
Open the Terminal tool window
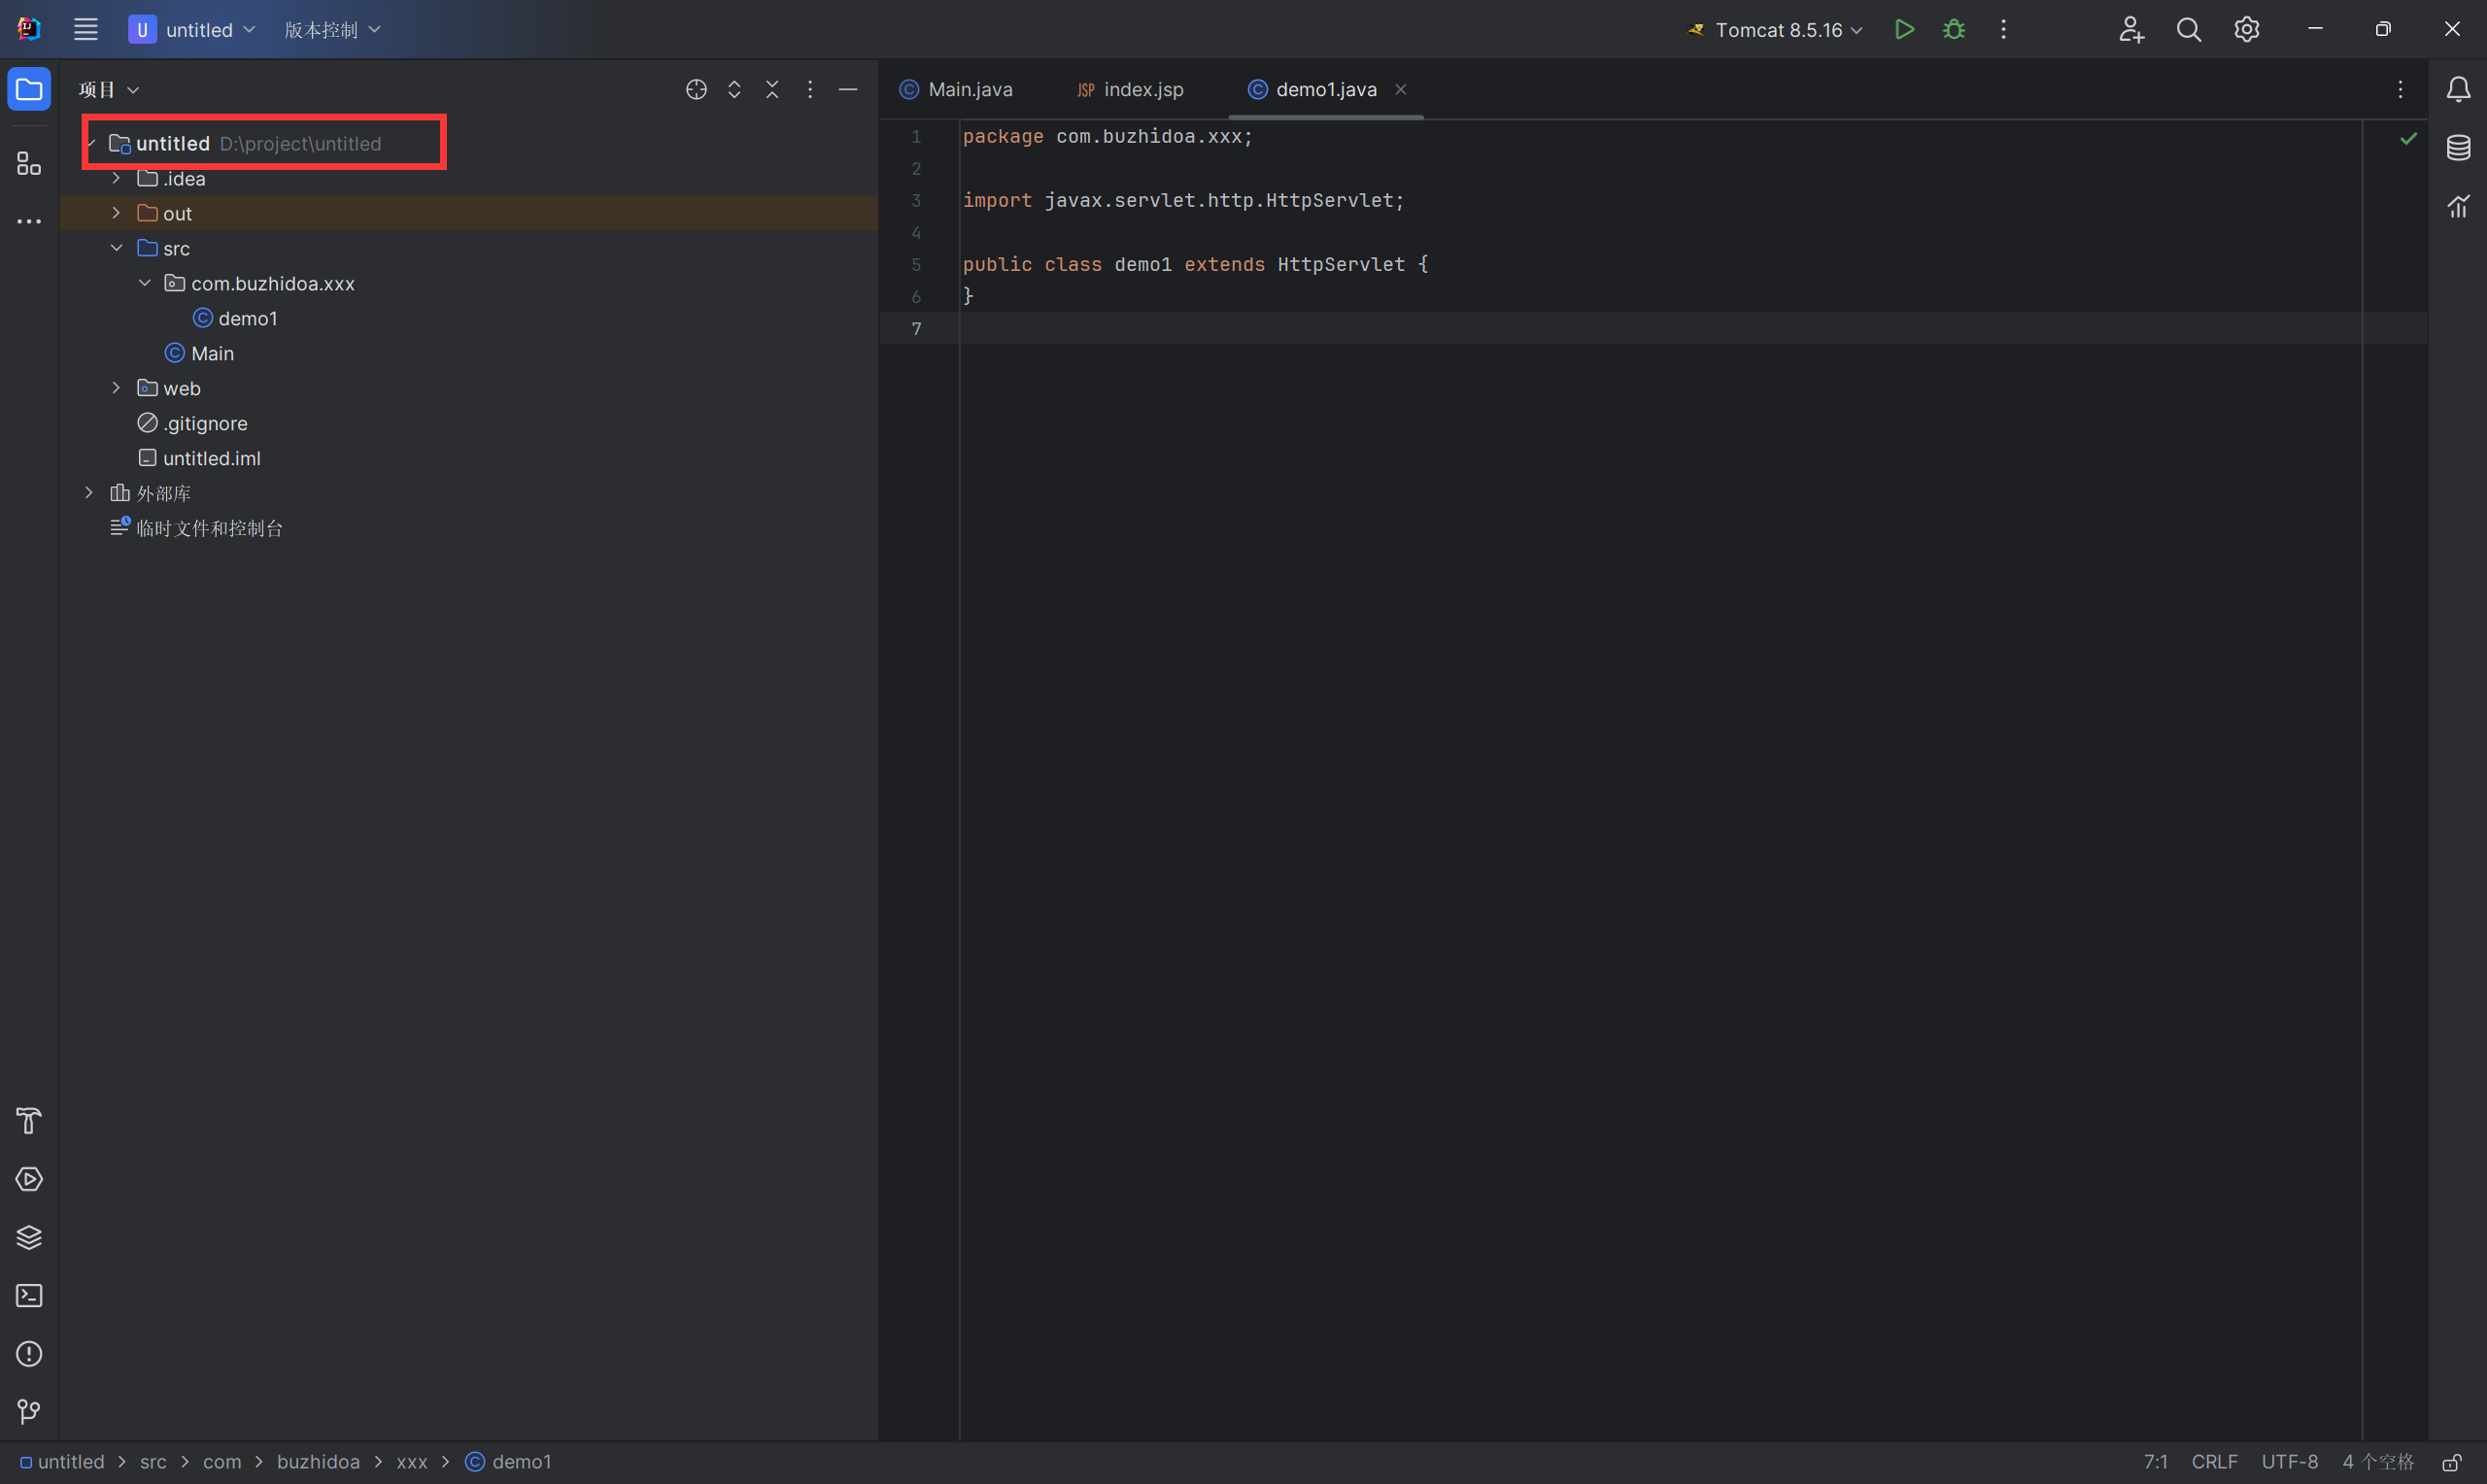(29, 1296)
